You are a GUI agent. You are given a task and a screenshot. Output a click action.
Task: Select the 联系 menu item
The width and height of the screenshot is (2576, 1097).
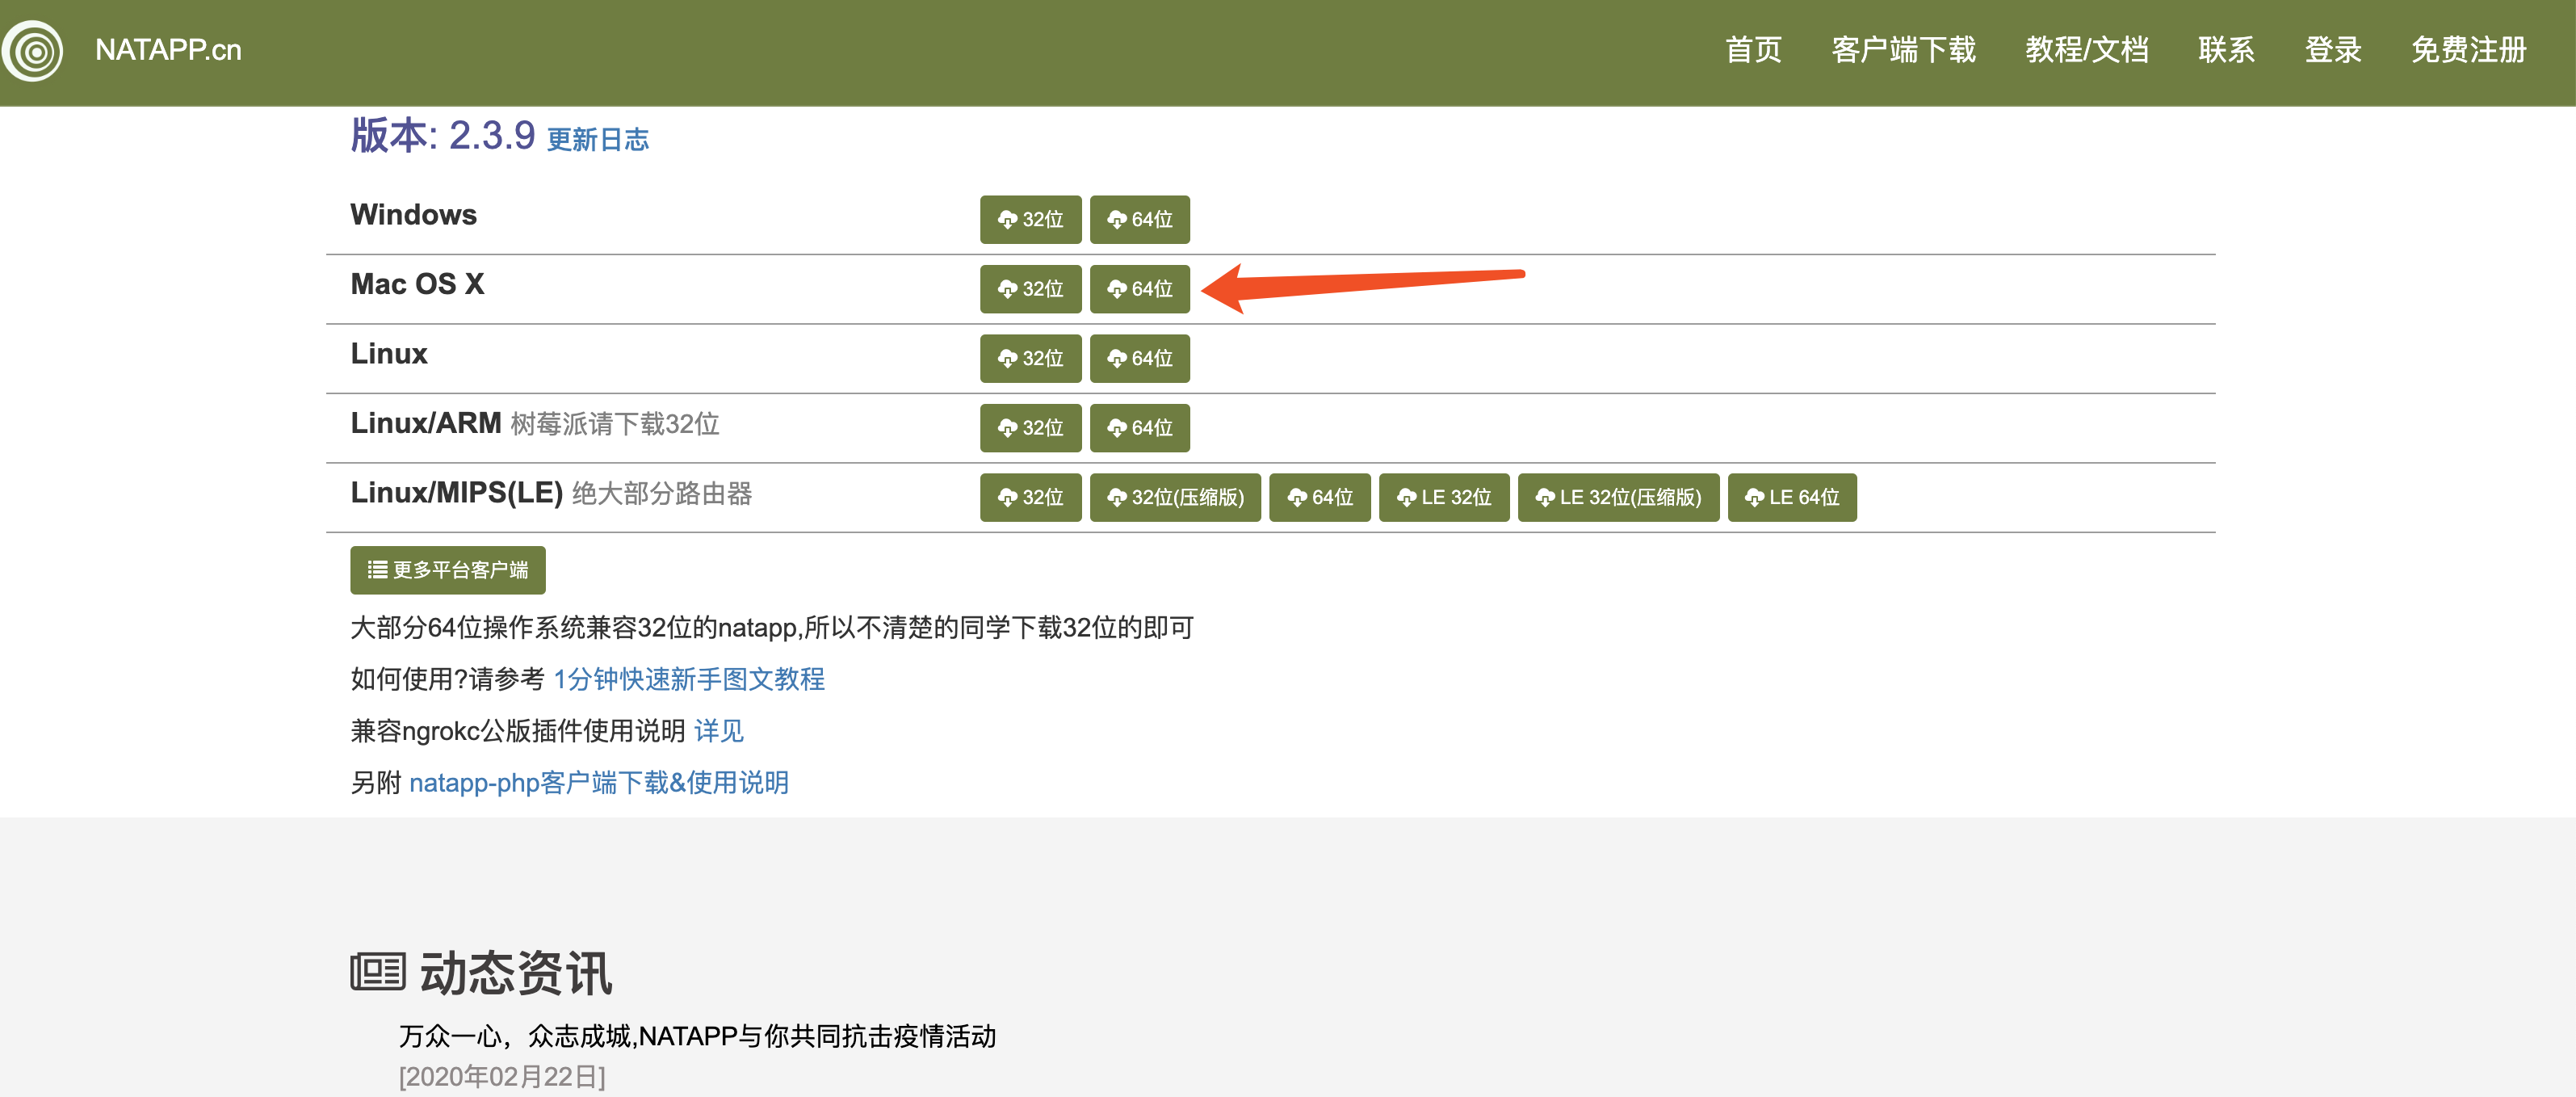(x=2226, y=50)
